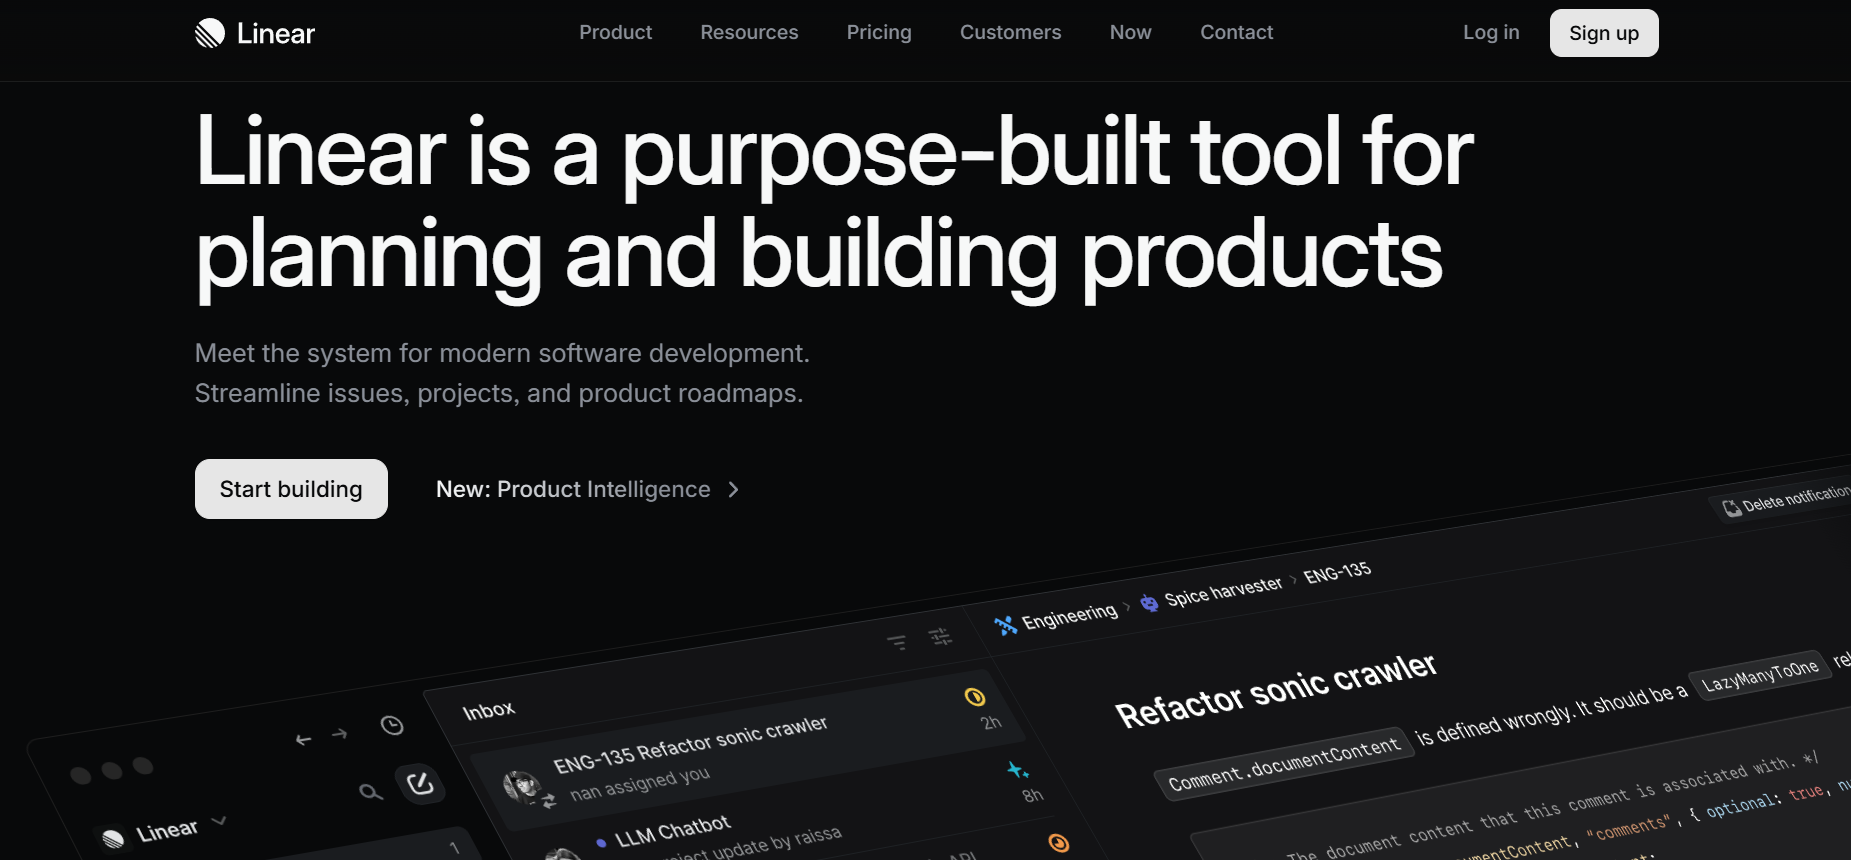The width and height of the screenshot is (1851, 860).
Task: Click the Log in link
Action: click(1491, 32)
